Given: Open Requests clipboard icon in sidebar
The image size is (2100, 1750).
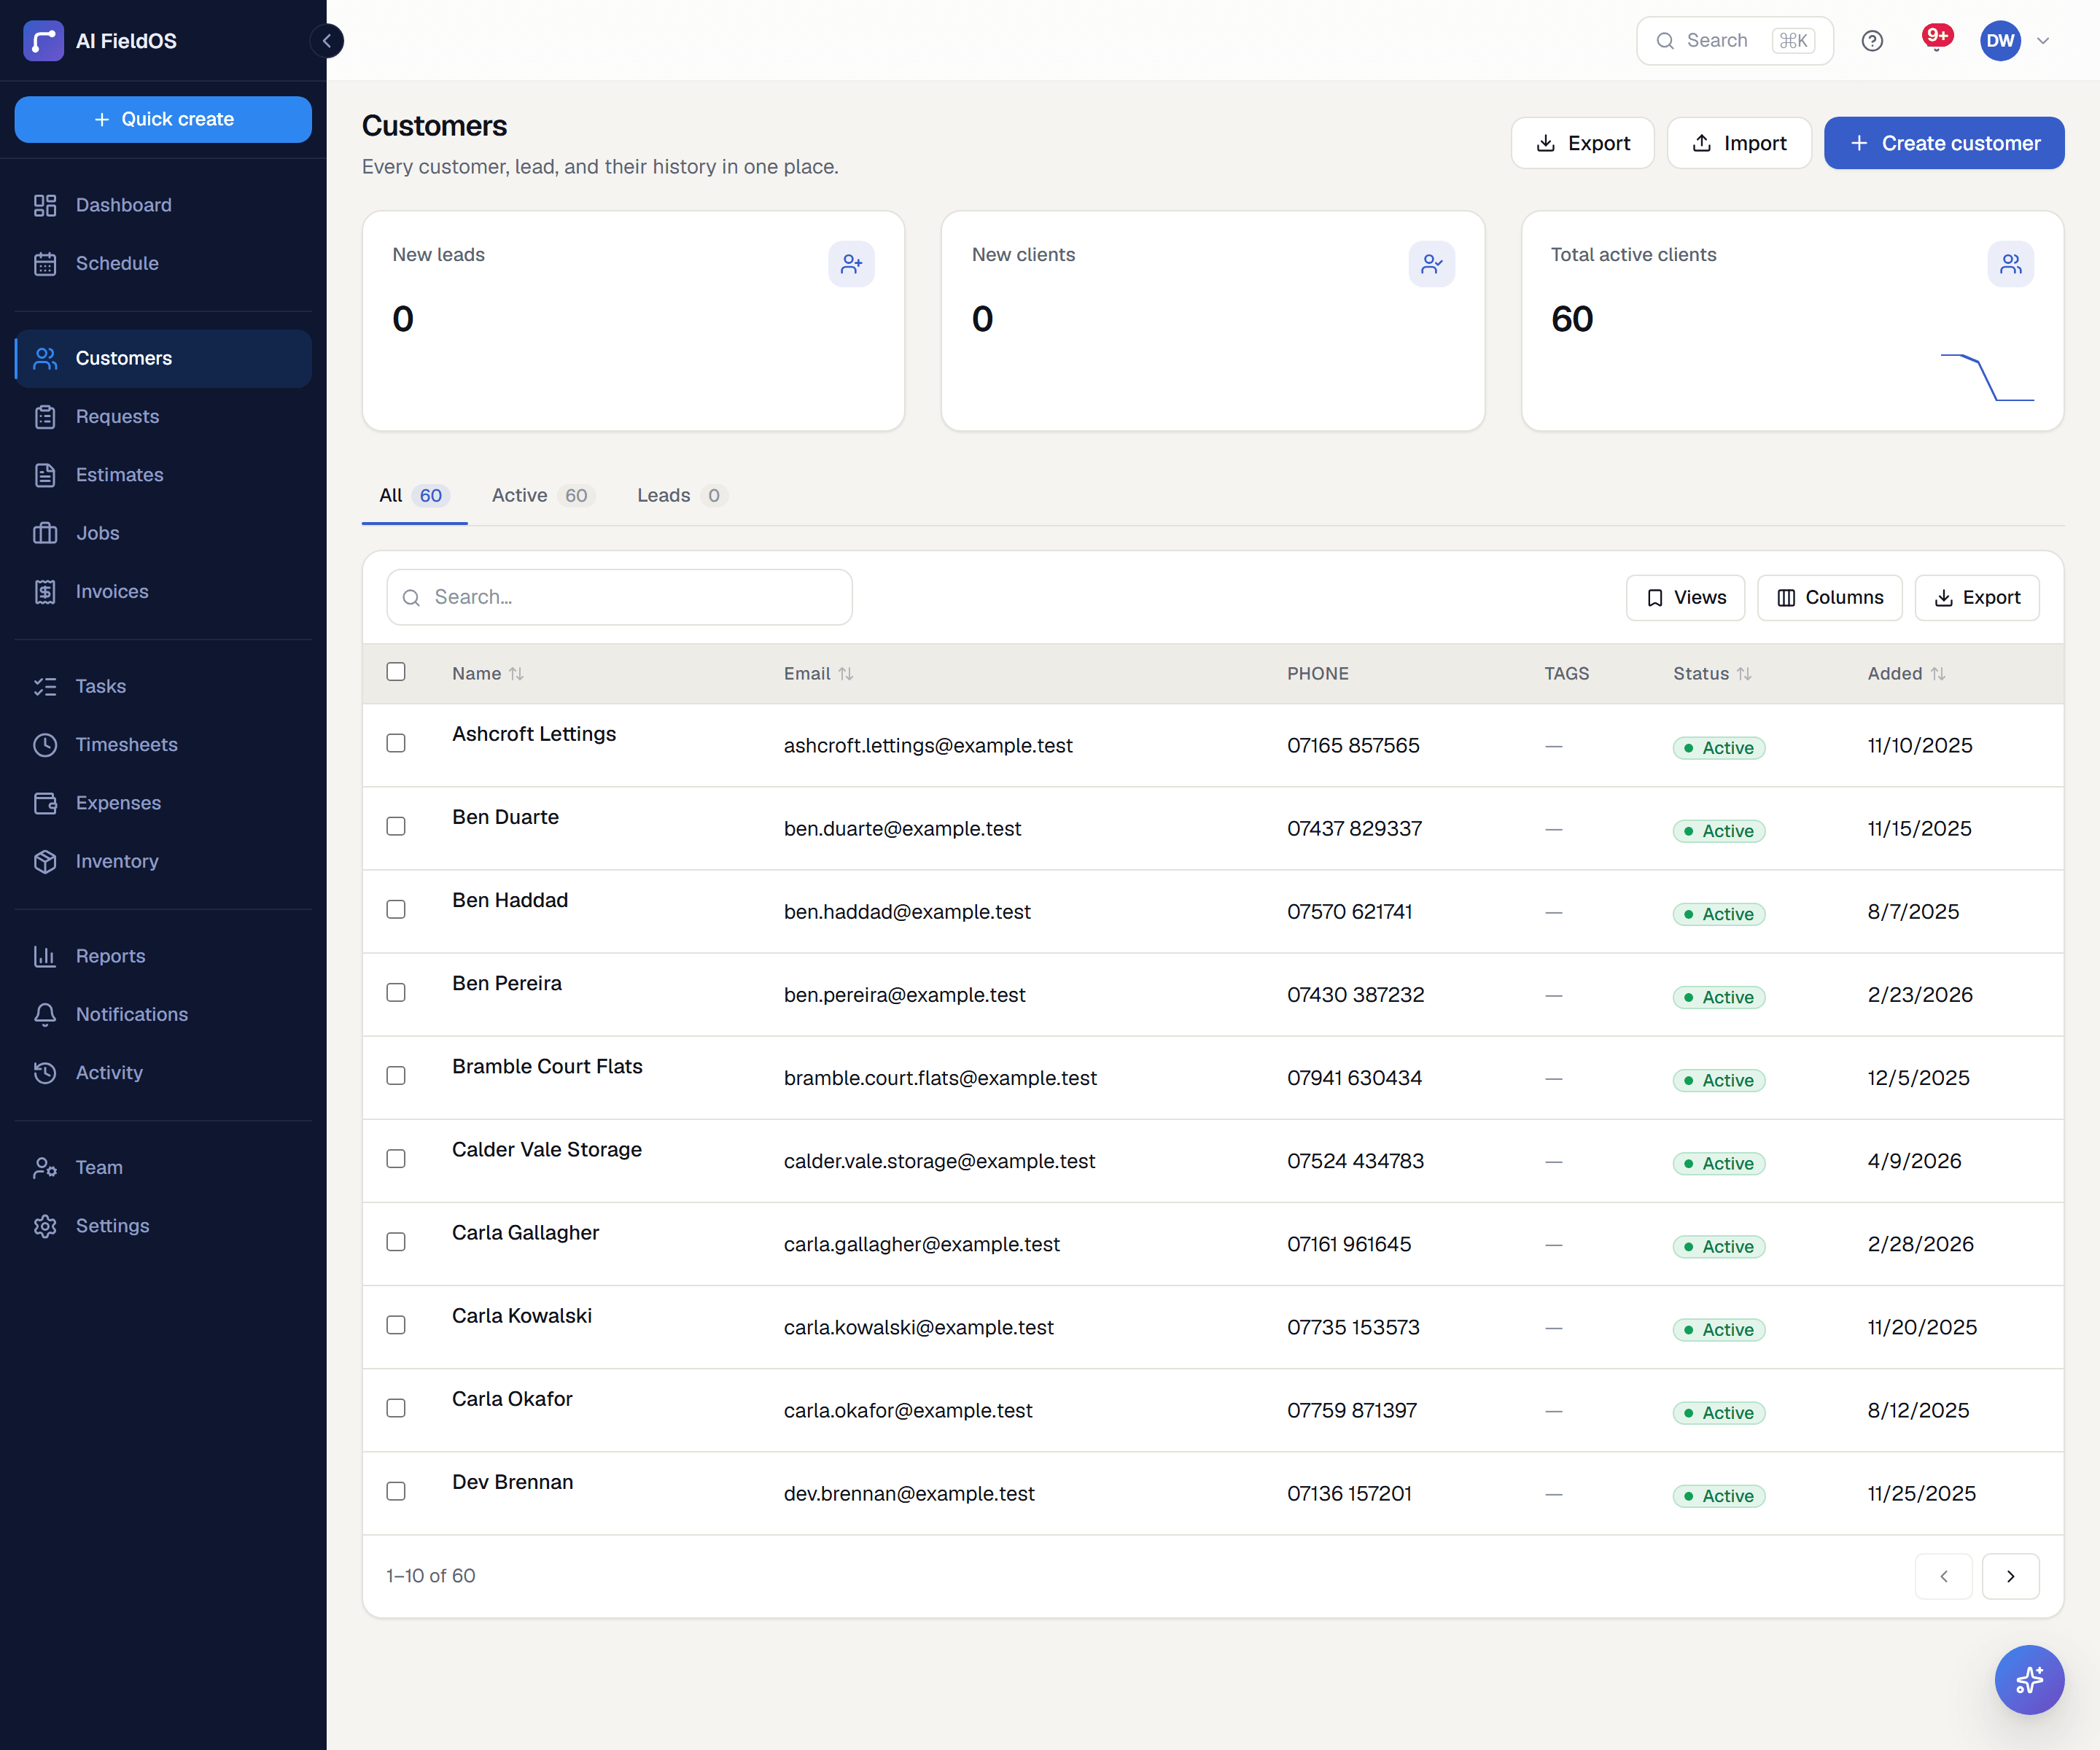Looking at the screenshot, I should pos(45,416).
